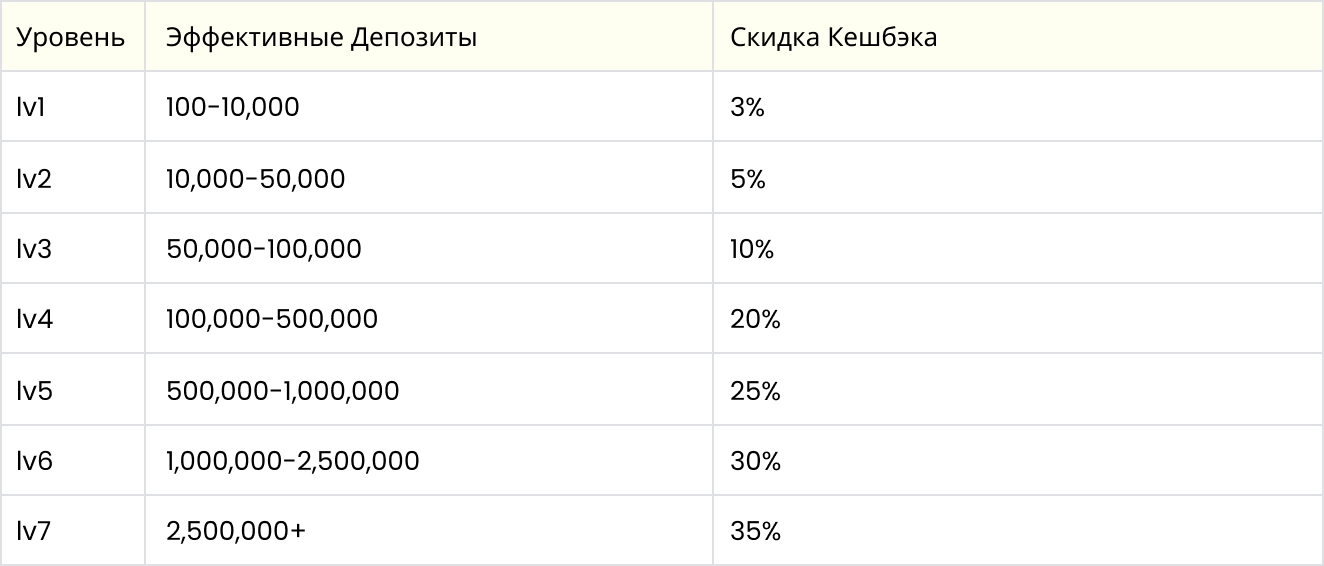Click the 20% cashback cell

click(x=1018, y=319)
